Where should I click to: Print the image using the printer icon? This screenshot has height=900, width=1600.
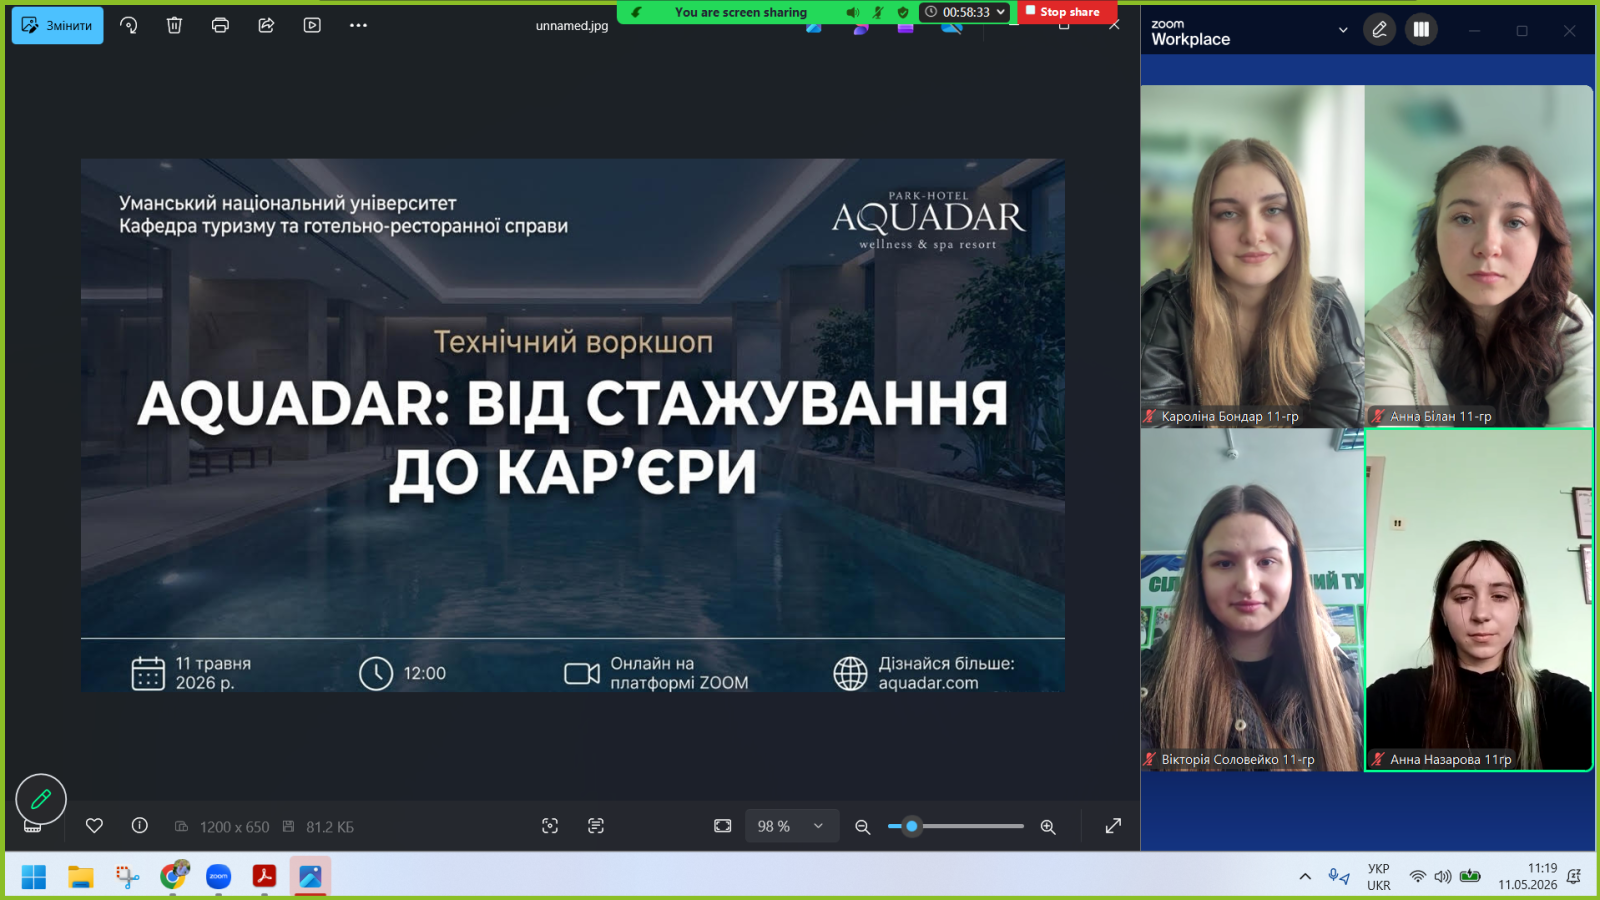(220, 26)
